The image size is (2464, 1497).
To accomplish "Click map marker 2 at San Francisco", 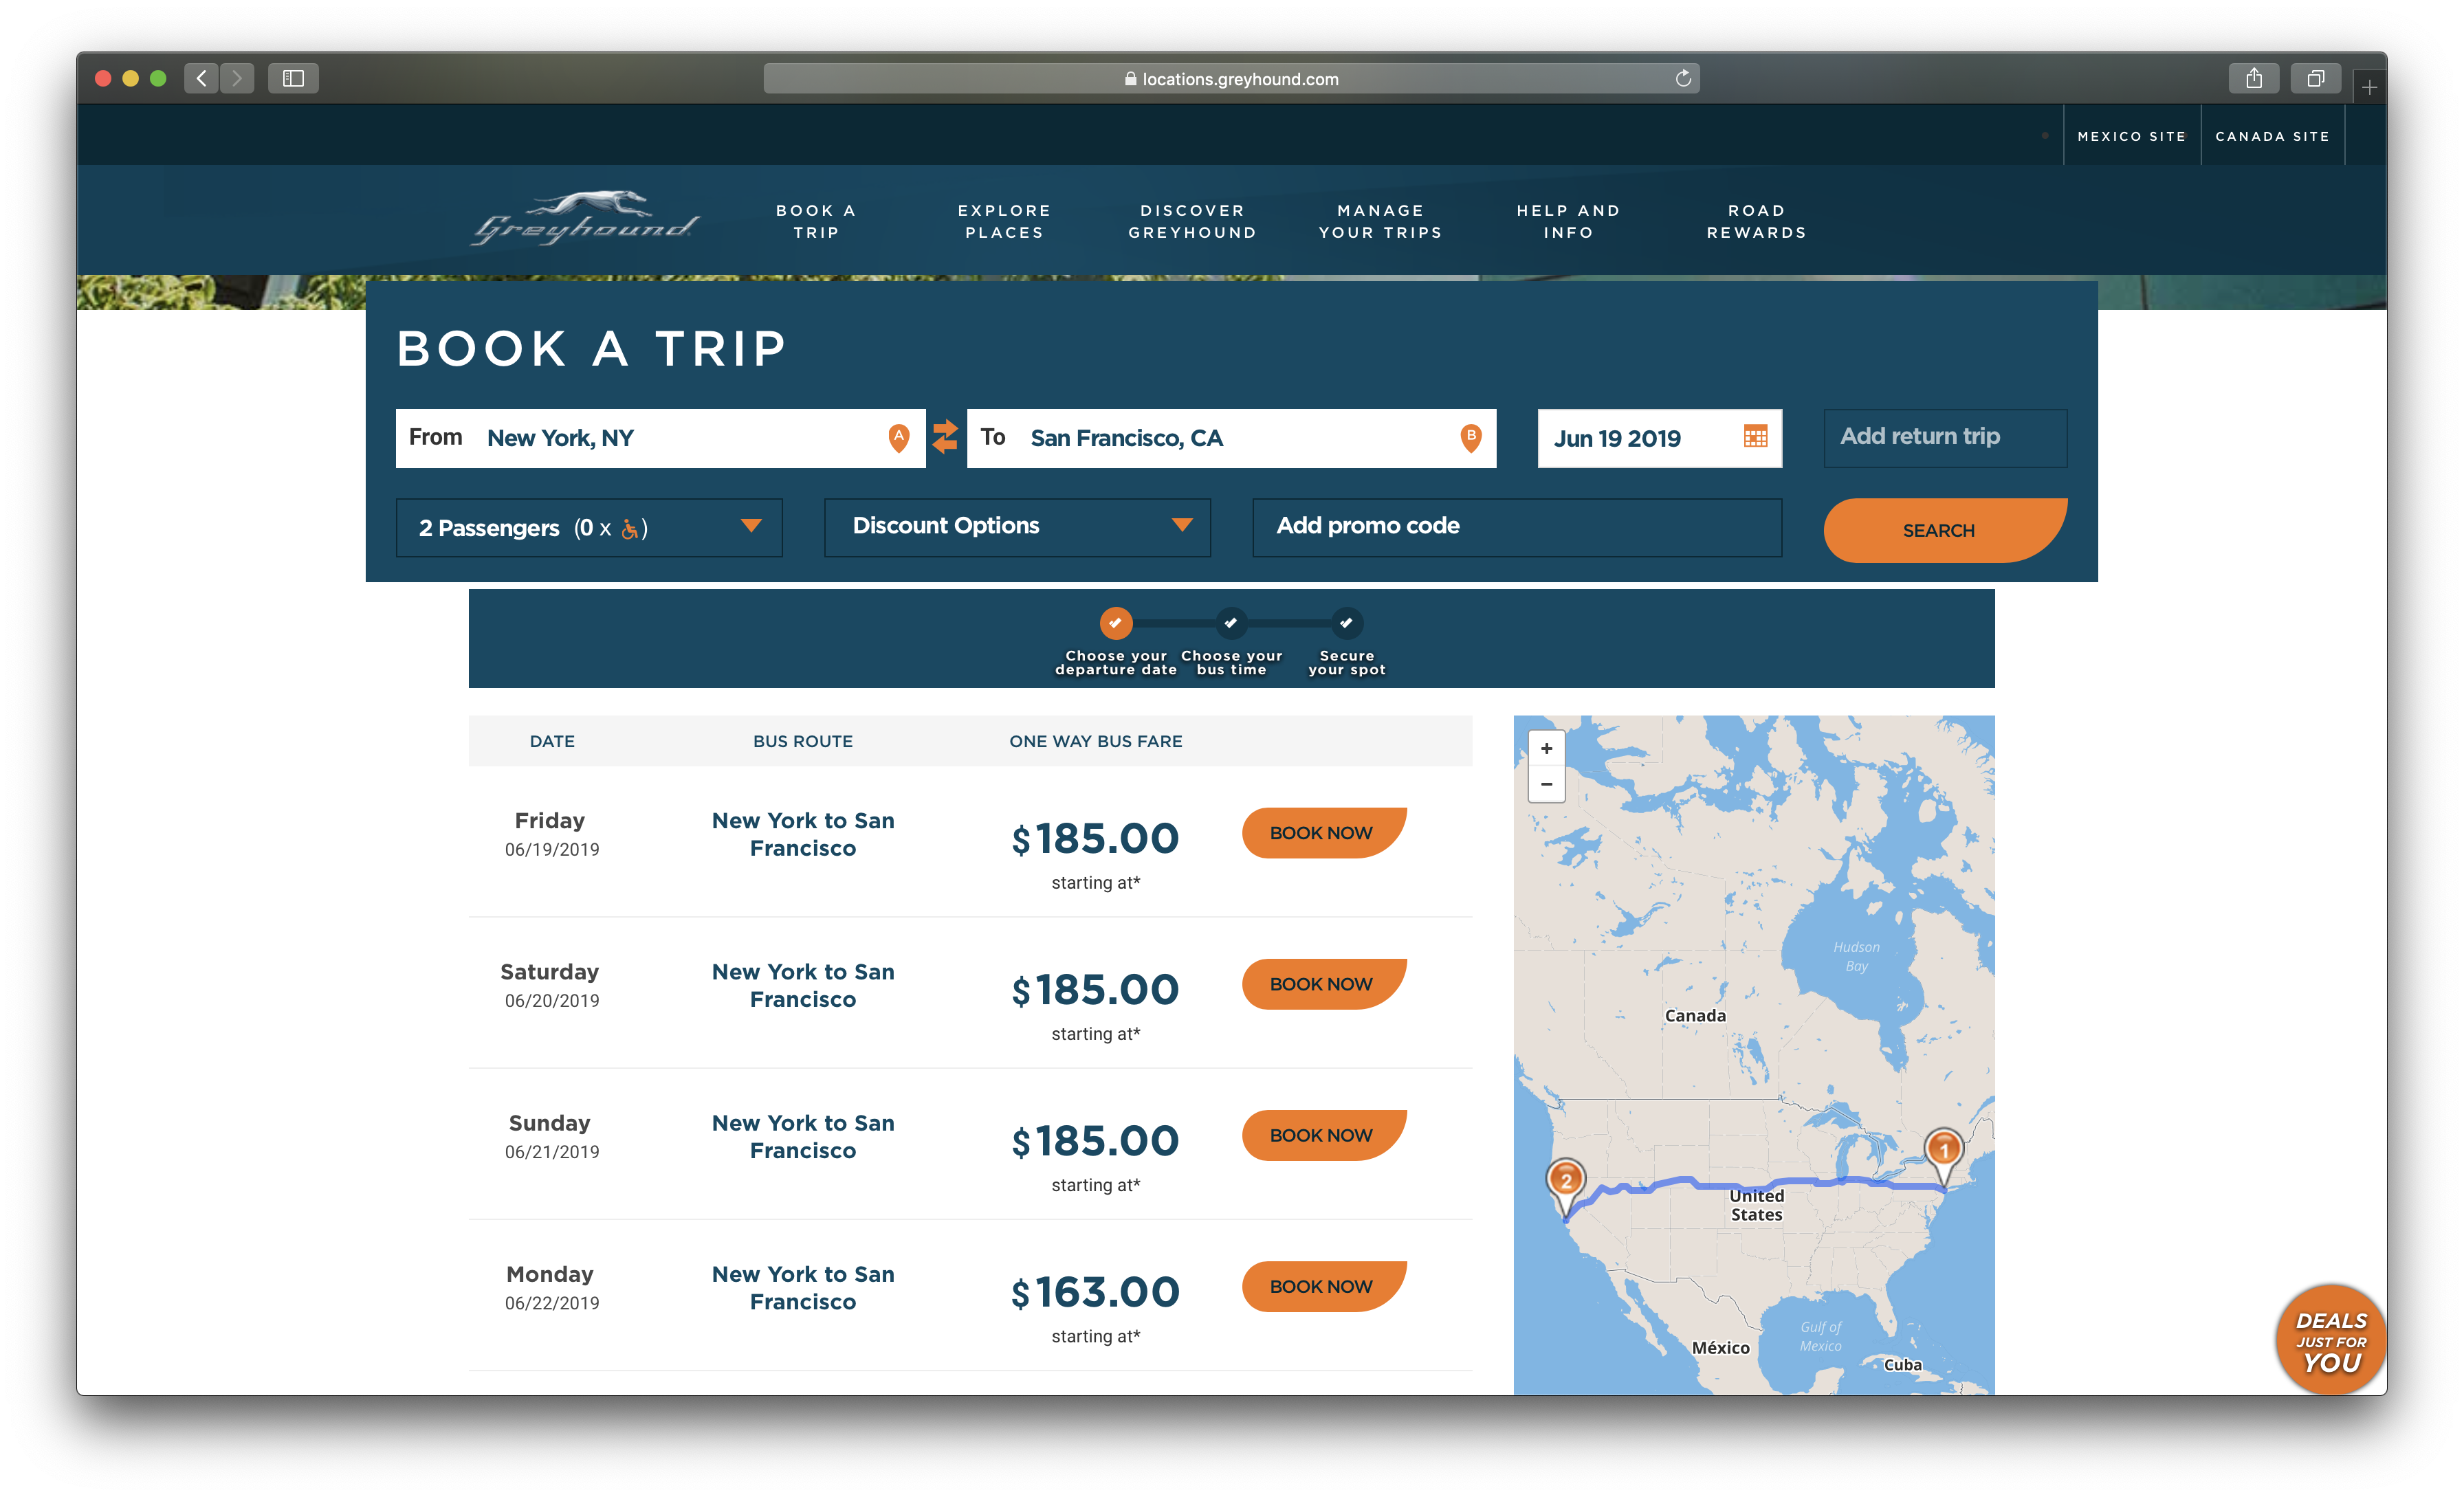I will (1566, 1186).
